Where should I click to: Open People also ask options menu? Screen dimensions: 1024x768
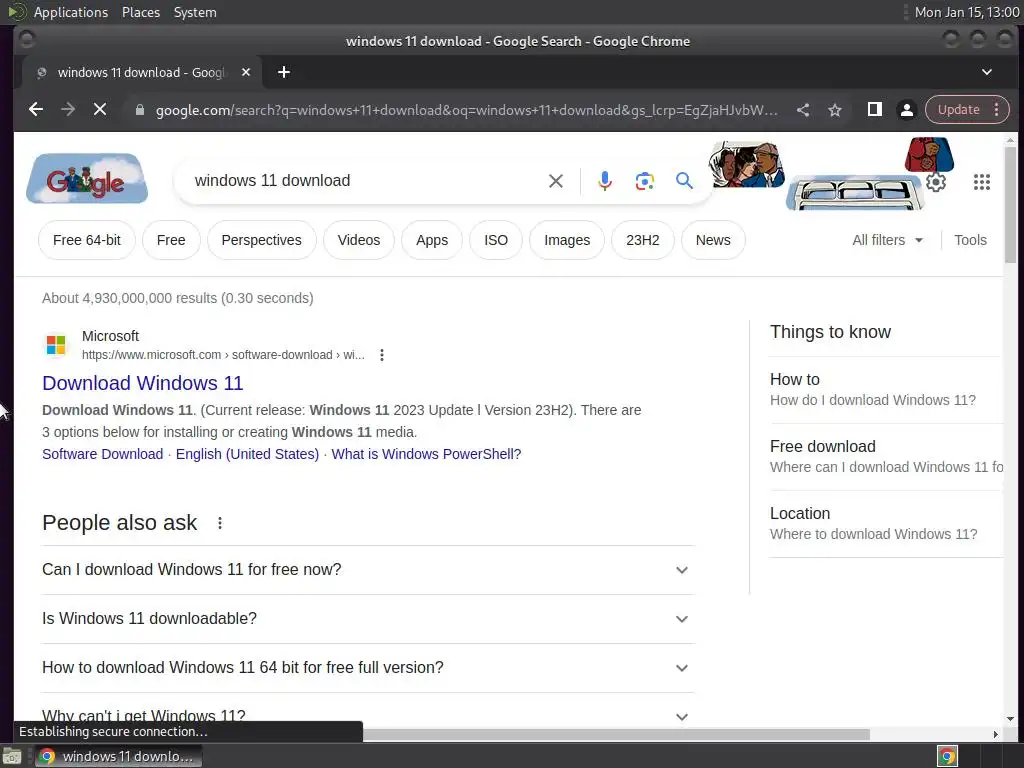coord(220,523)
